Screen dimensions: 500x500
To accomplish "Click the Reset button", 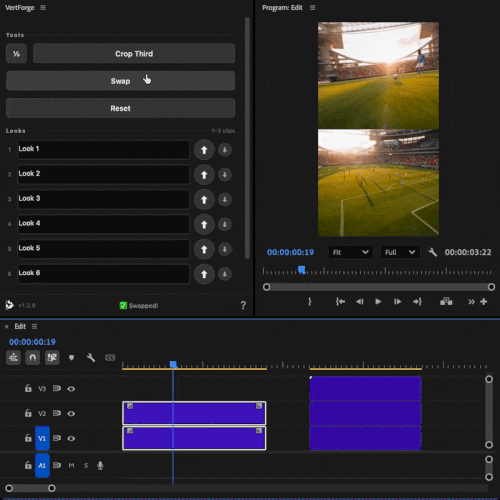I will [x=120, y=108].
